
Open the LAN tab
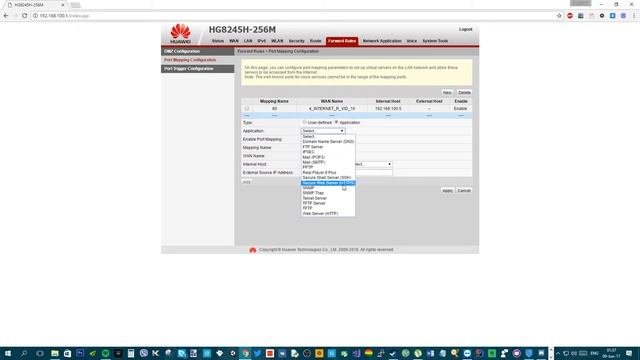click(x=248, y=41)
